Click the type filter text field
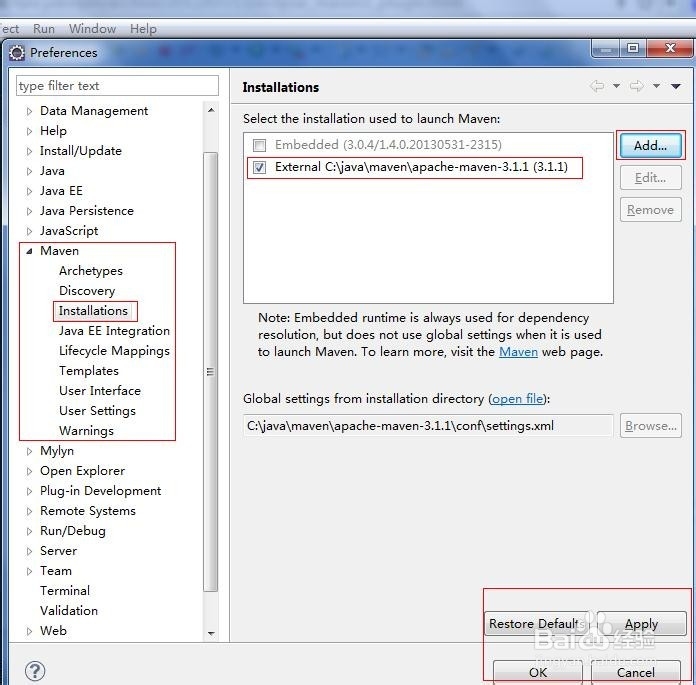The width and height of the screenshot is (696, 685). [117, 85]
